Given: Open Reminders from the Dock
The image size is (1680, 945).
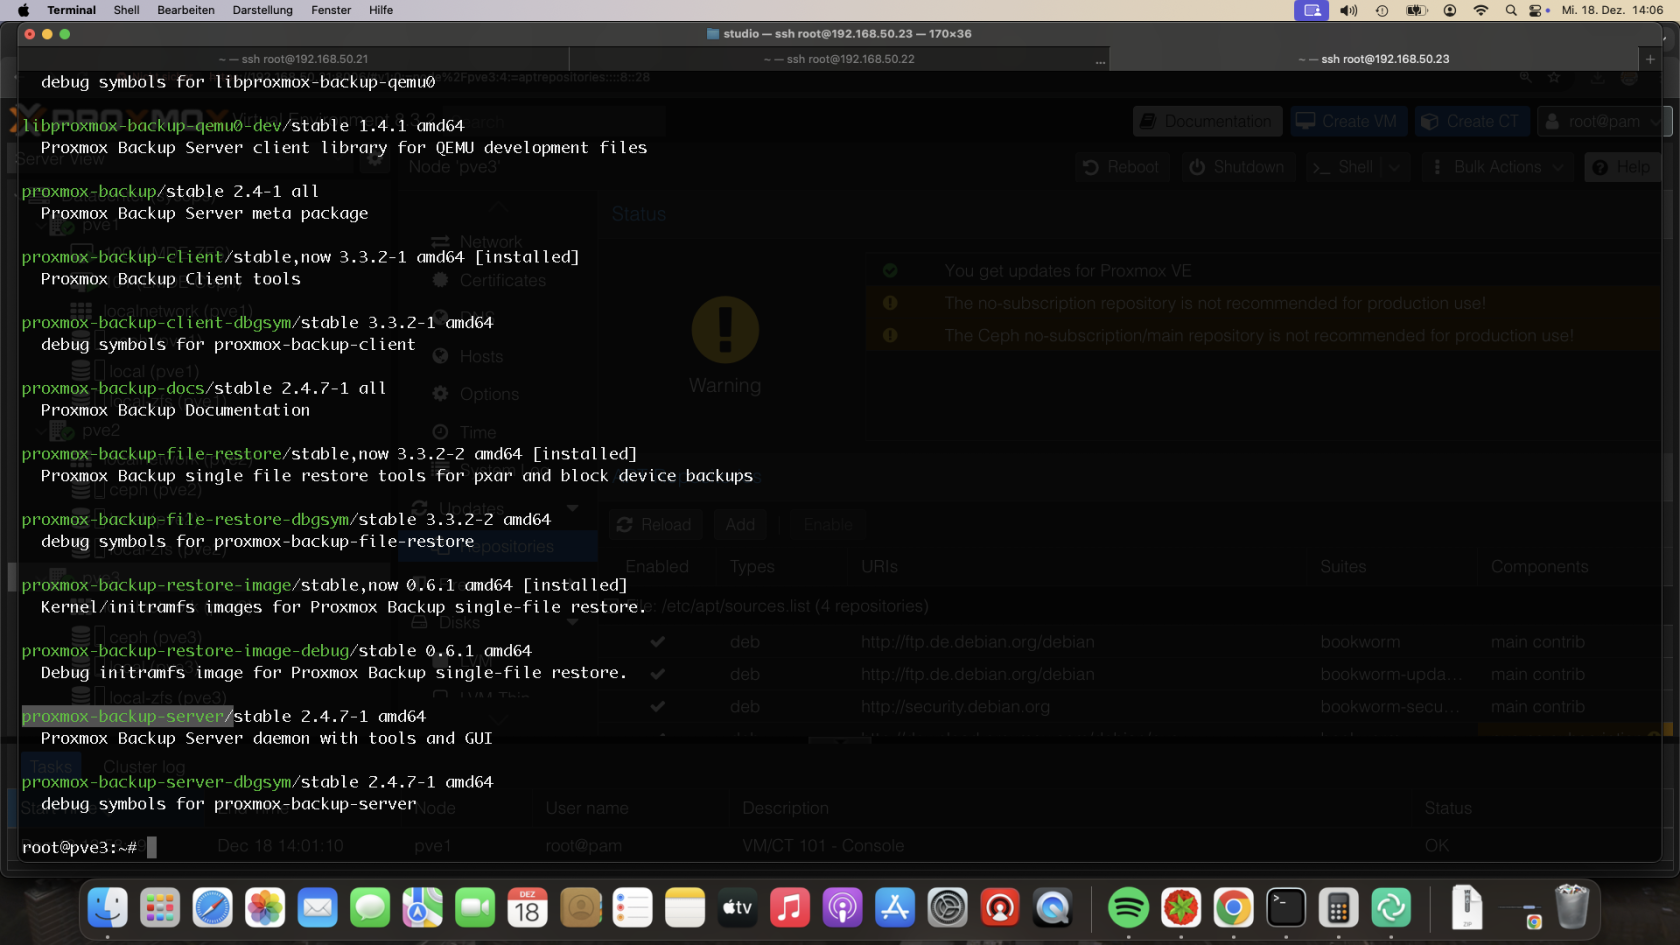Looking at the screenshot, I should pyautogui.click(x=632, y=908).
